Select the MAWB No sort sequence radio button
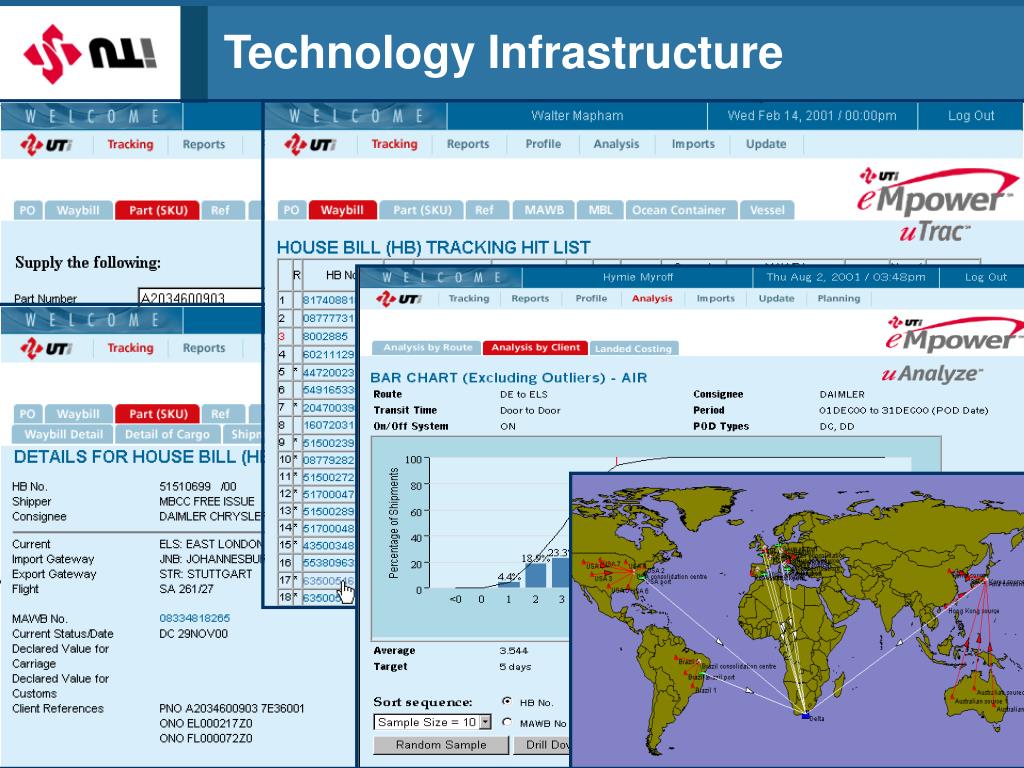The height and width of the screenshot is (768, 1024). coord(507,722)
